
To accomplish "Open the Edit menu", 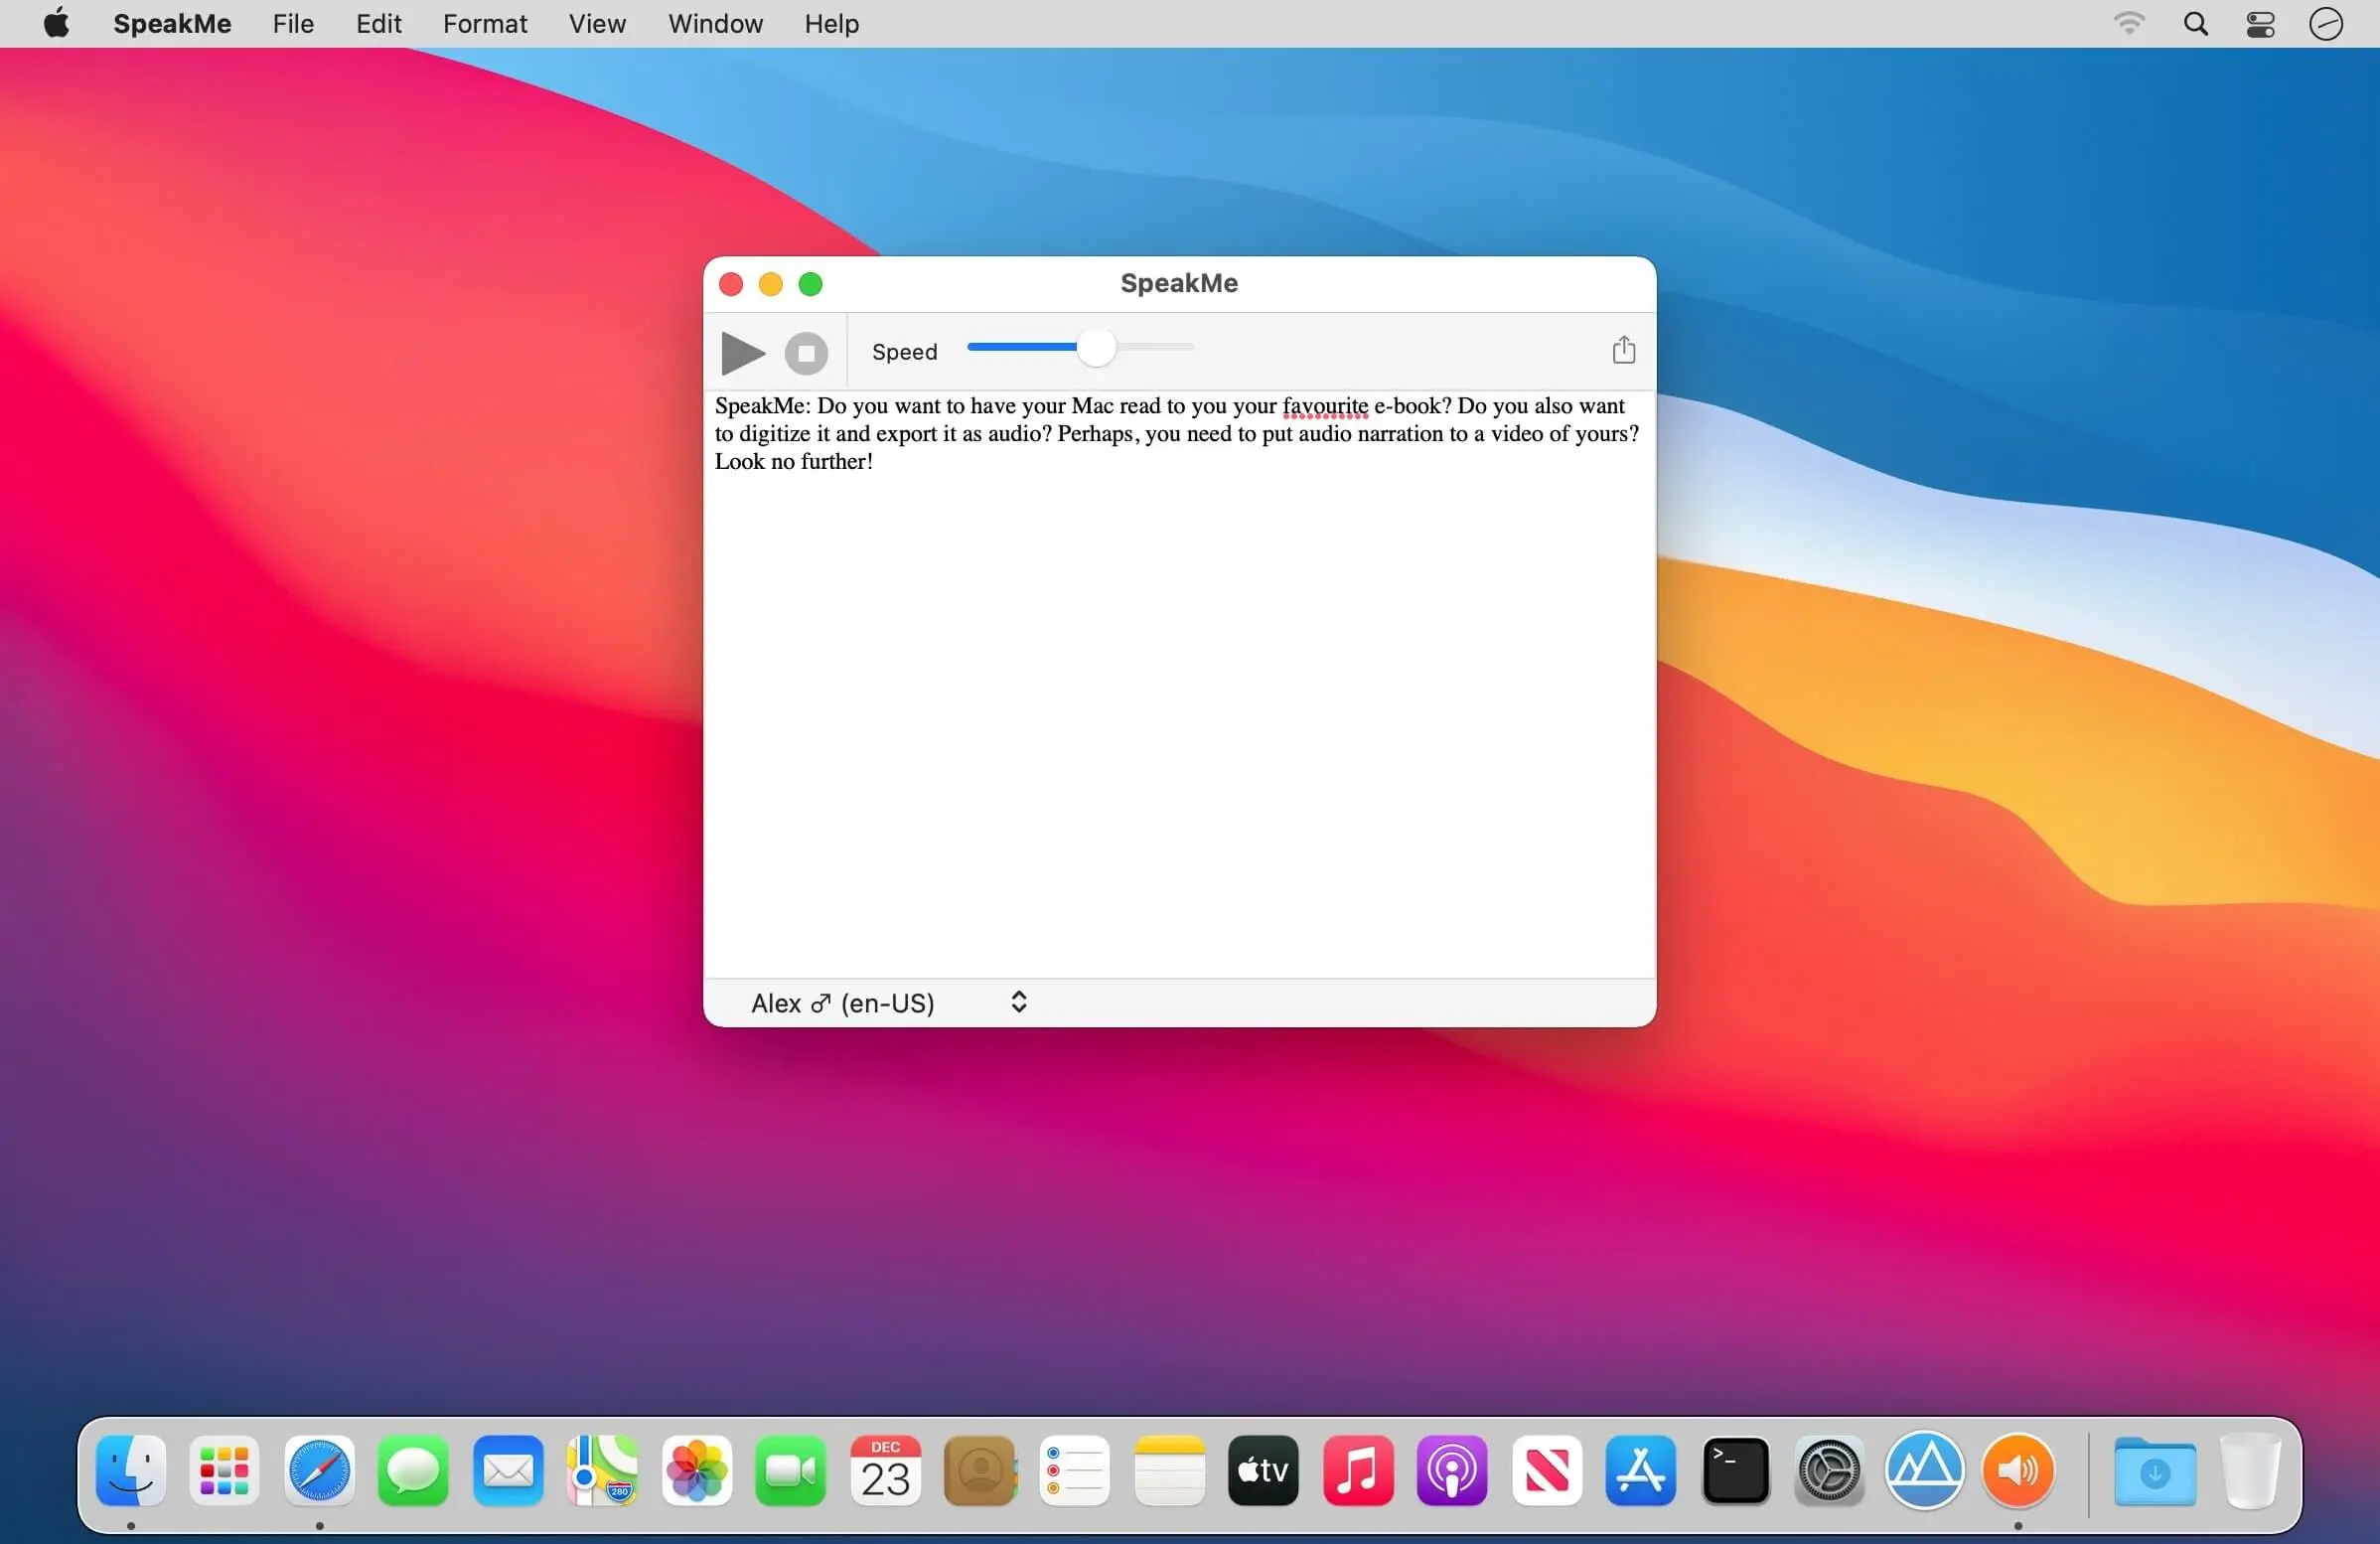I will coord(378,23).
